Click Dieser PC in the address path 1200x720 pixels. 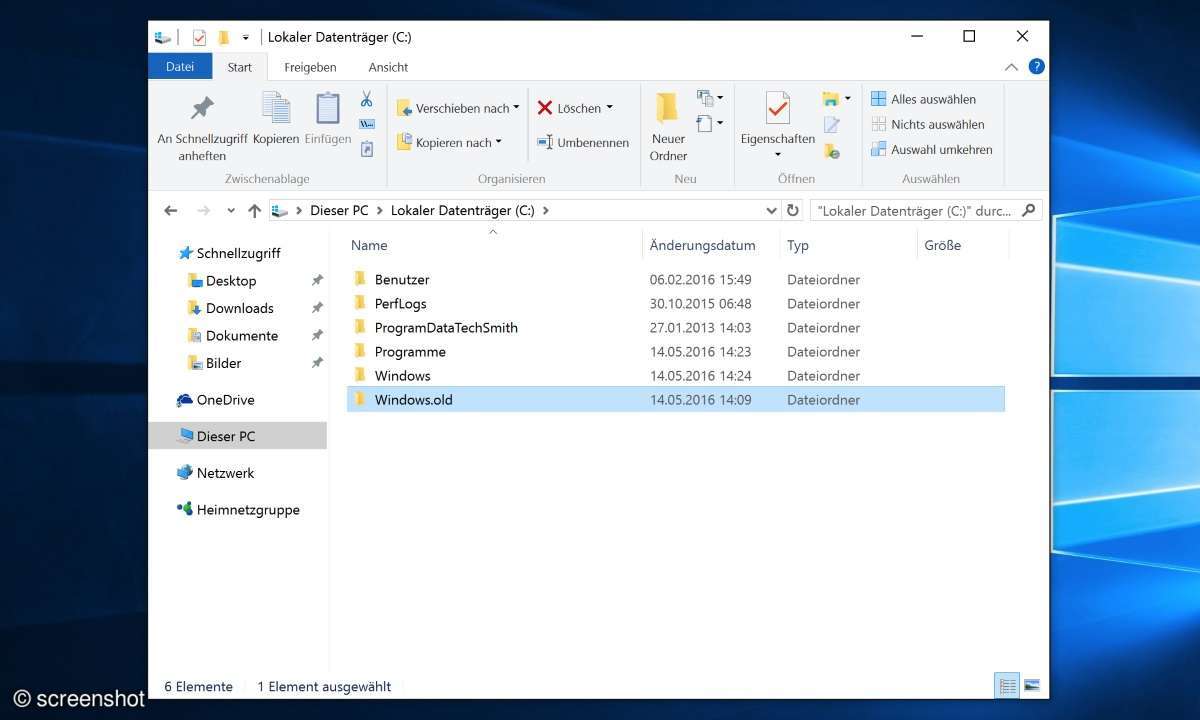coord(339,211)
